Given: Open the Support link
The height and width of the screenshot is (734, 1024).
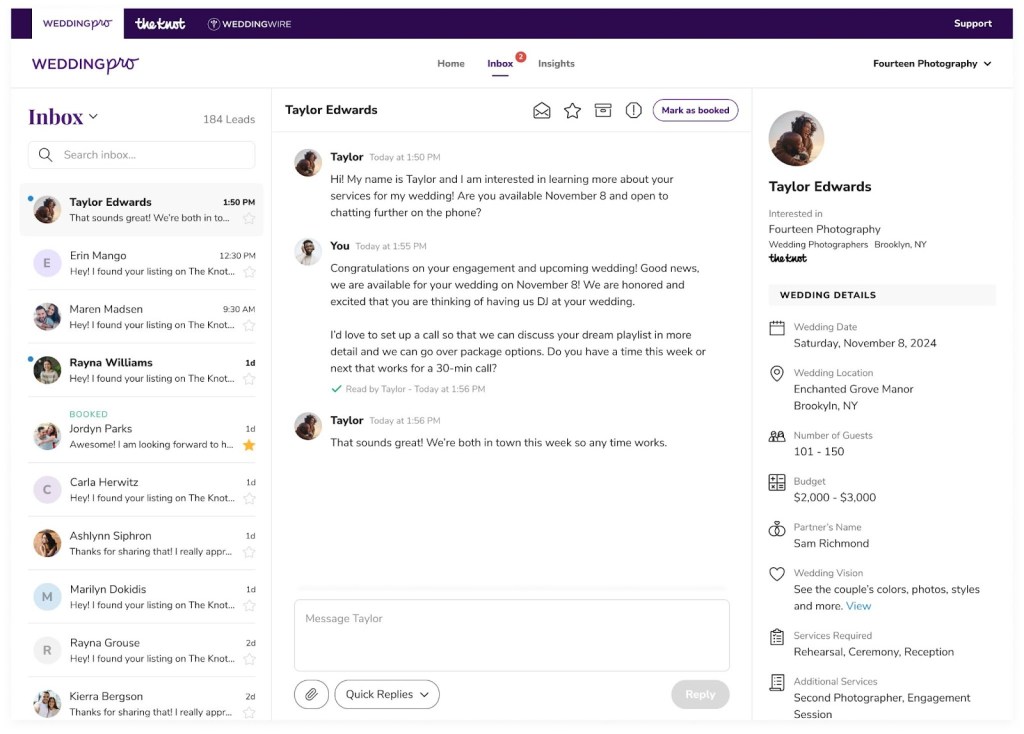Looking at the screenshot, I should tap(972, 24).
